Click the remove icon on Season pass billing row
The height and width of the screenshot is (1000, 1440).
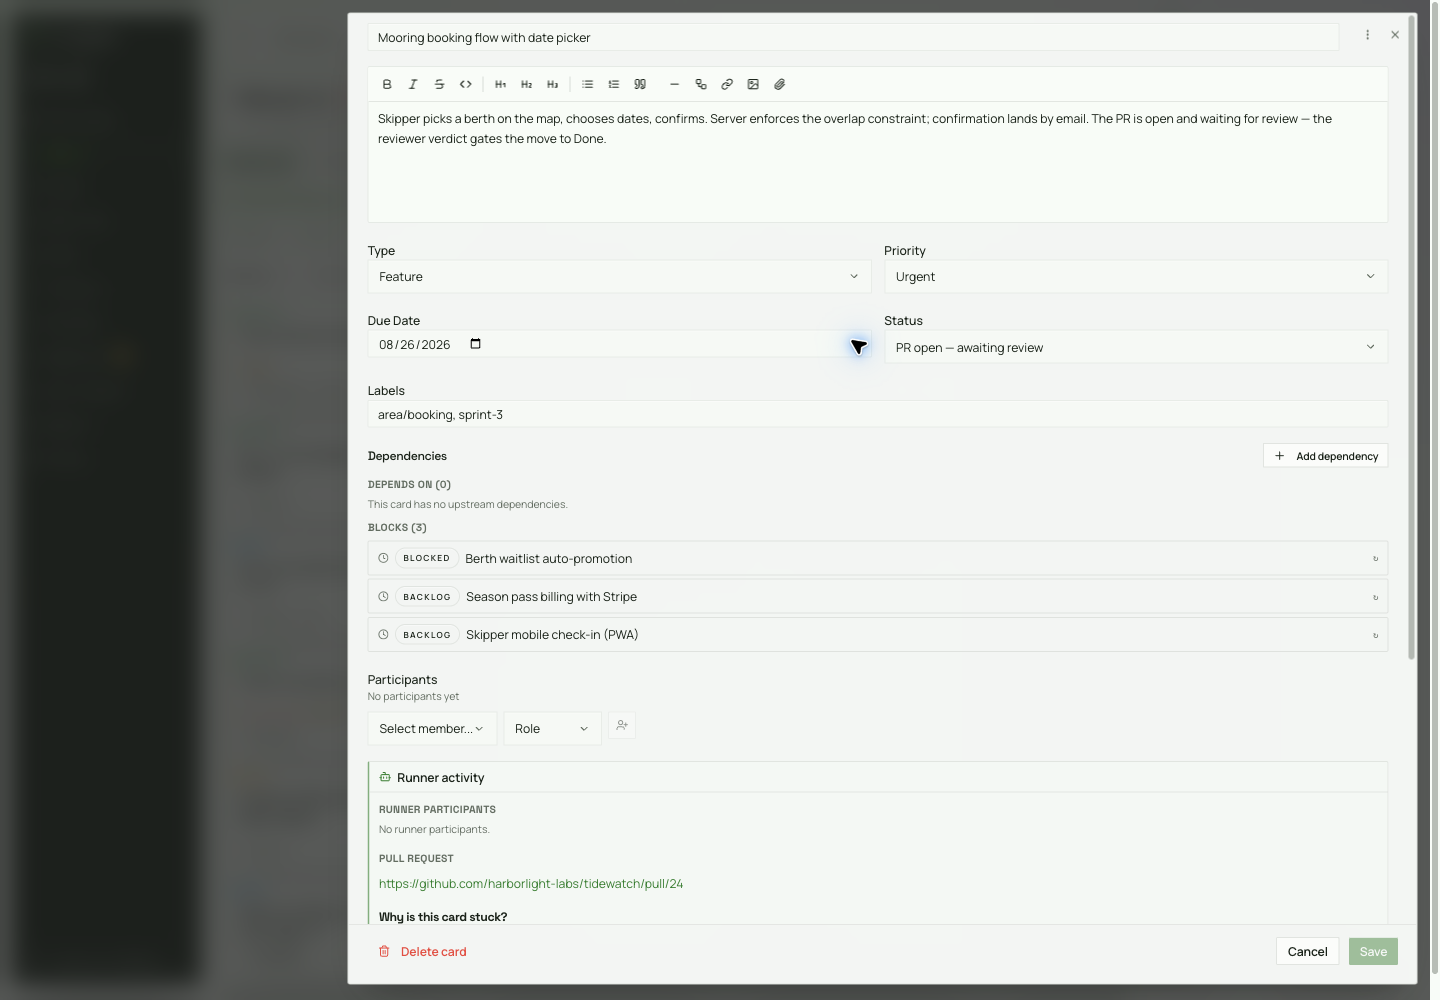(1375, 597)
